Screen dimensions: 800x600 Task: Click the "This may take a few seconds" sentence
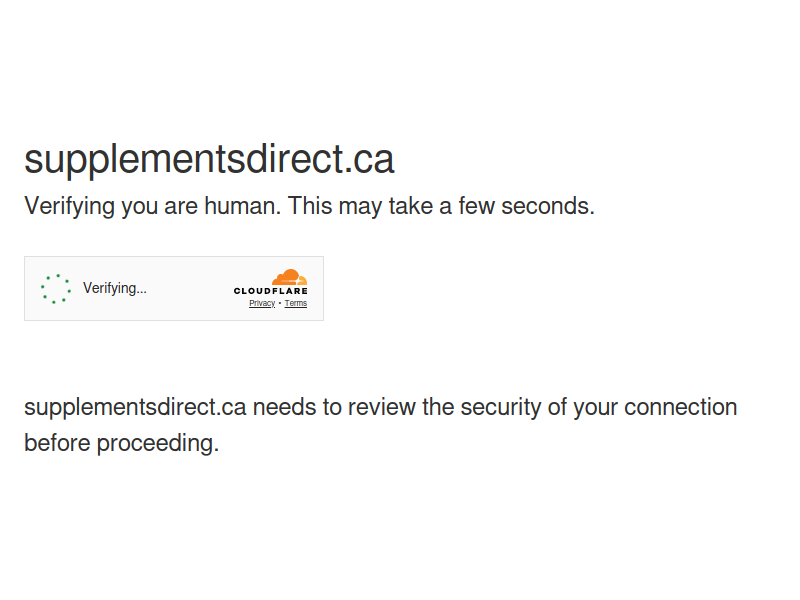coord(441,206)
